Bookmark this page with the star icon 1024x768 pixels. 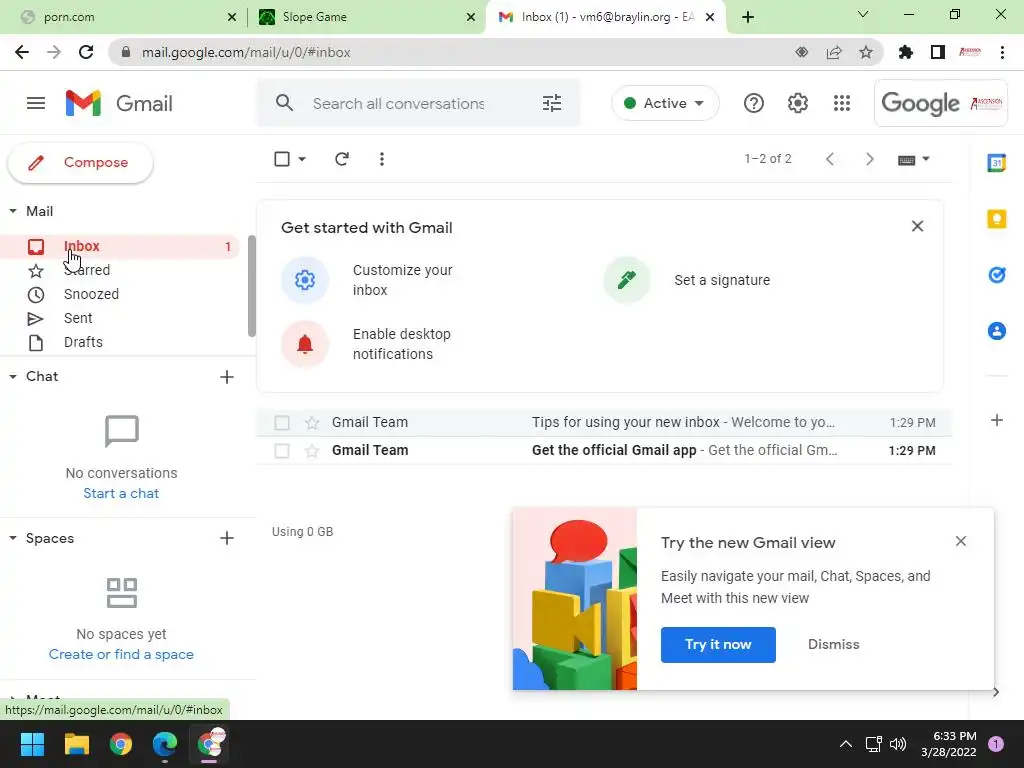click(865, 52)
